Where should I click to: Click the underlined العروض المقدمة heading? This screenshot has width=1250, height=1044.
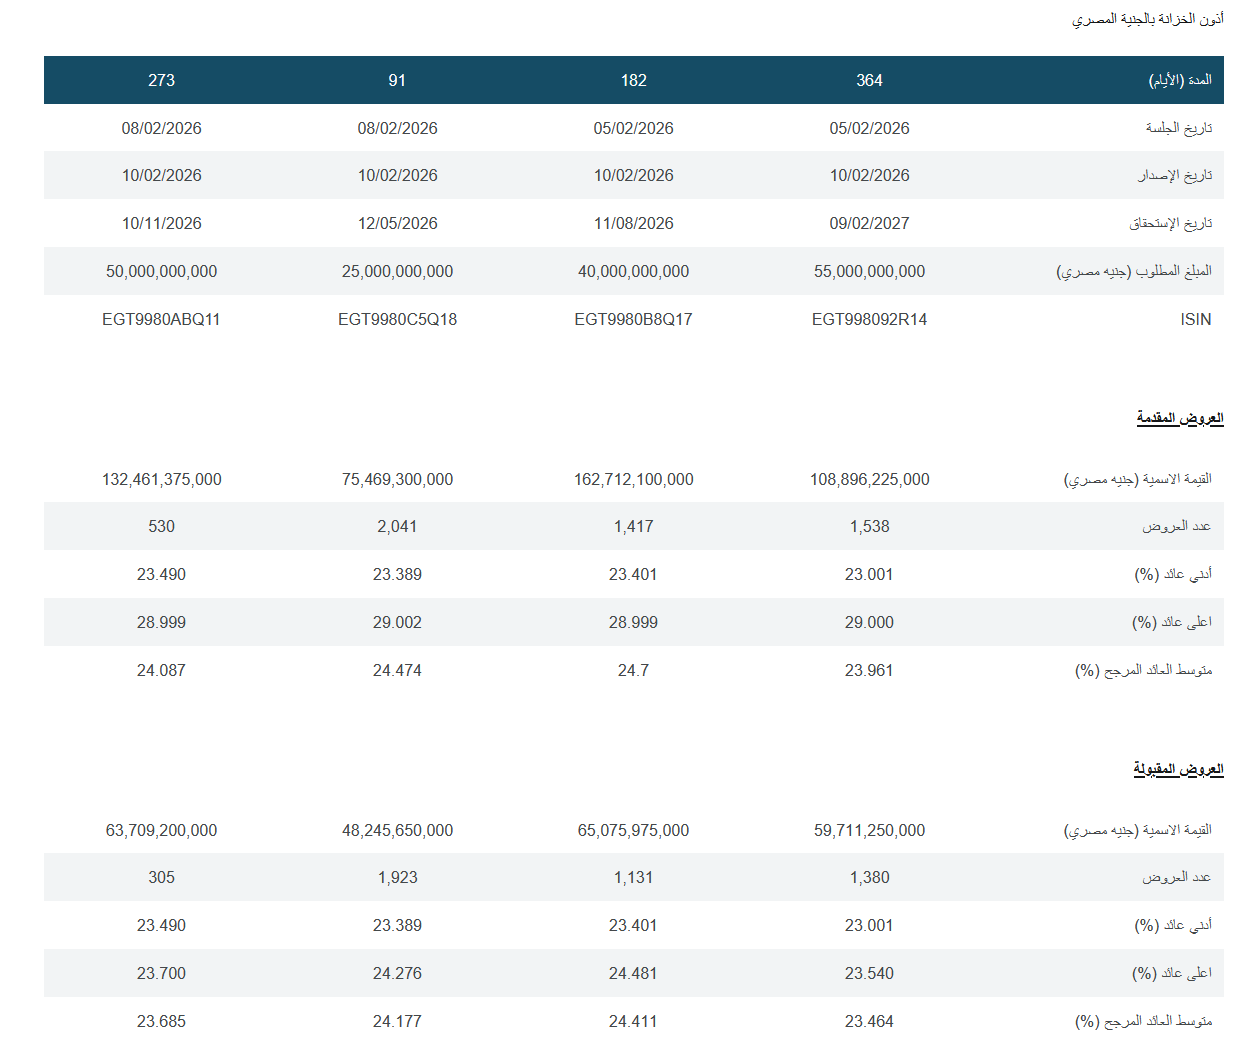(1179, 418)
